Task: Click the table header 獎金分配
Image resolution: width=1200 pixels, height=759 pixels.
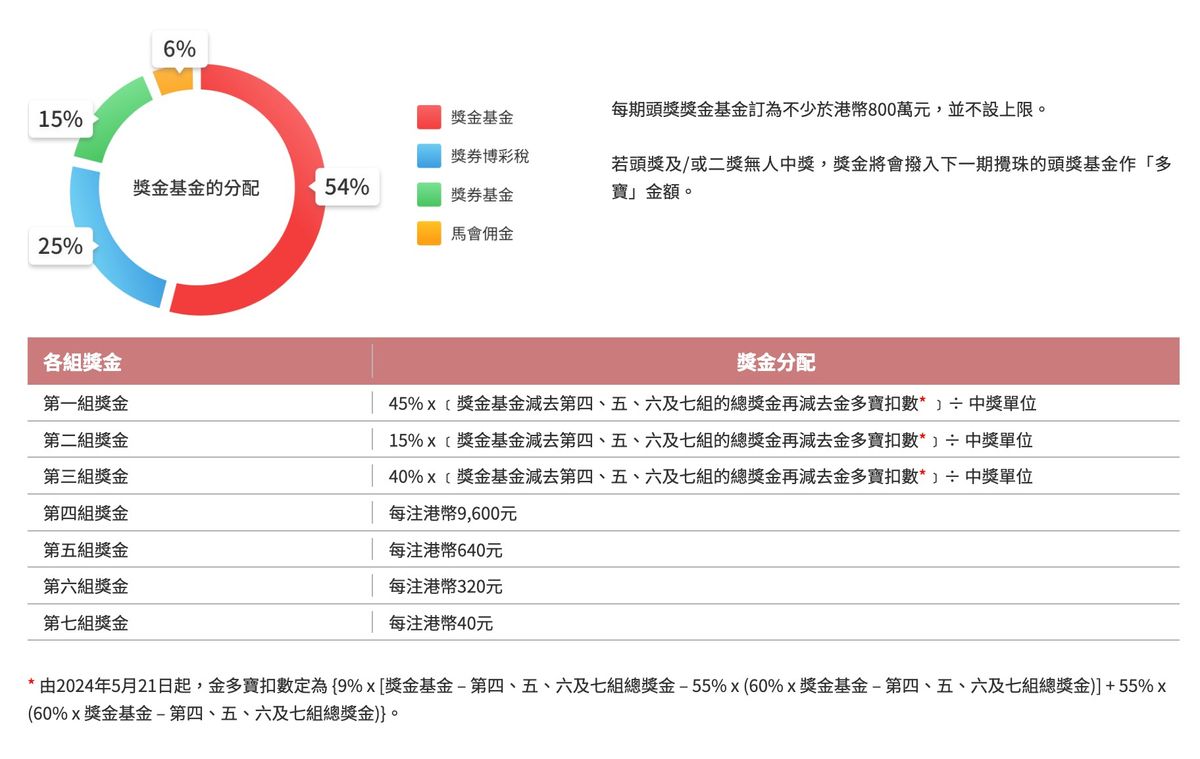Action: coord(776,362)
